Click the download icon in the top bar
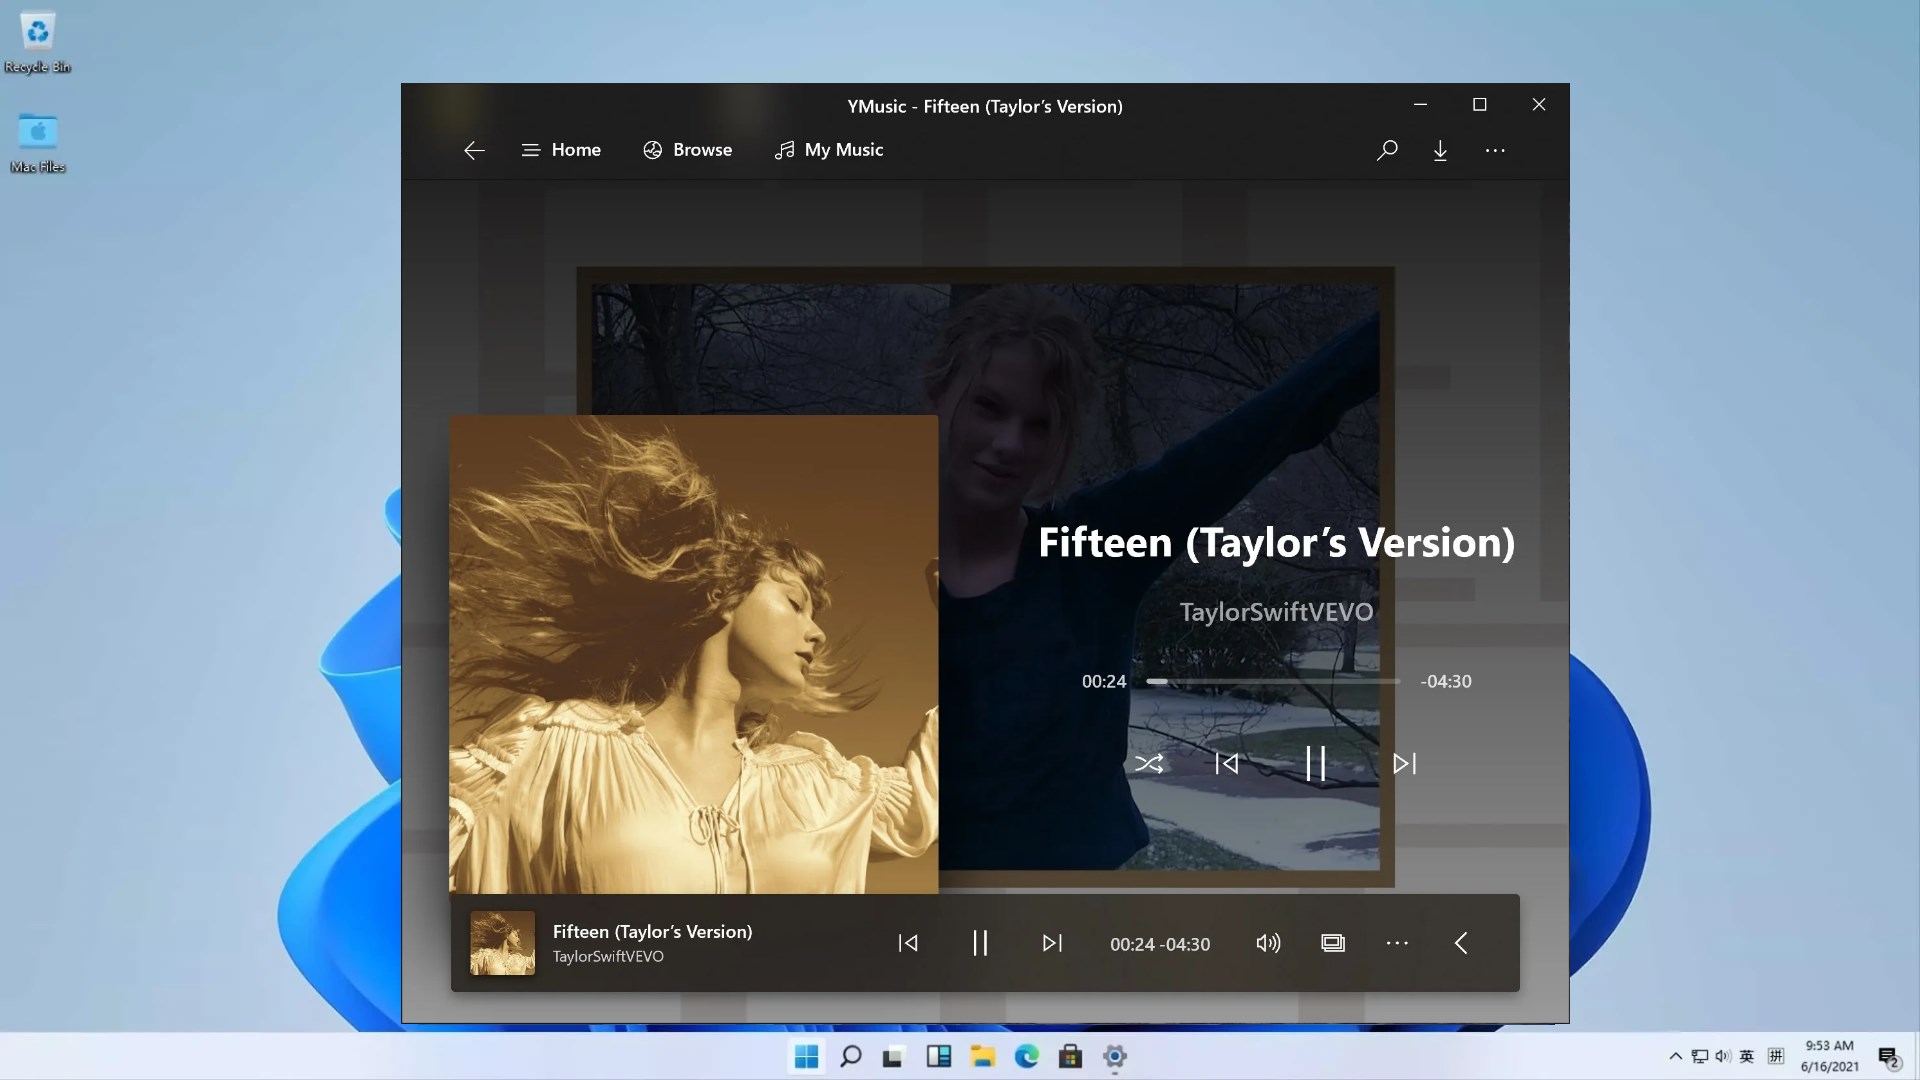 pos(1440,150)
